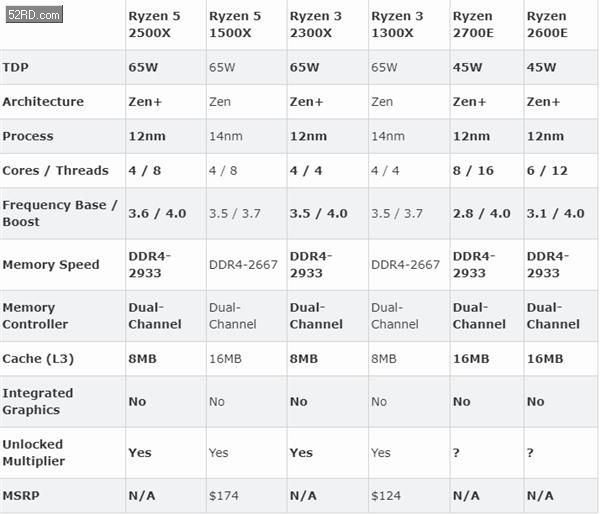600x514 pixels.
Task: Select the Ryzen 2700E column header
Action: pos(473,24)
